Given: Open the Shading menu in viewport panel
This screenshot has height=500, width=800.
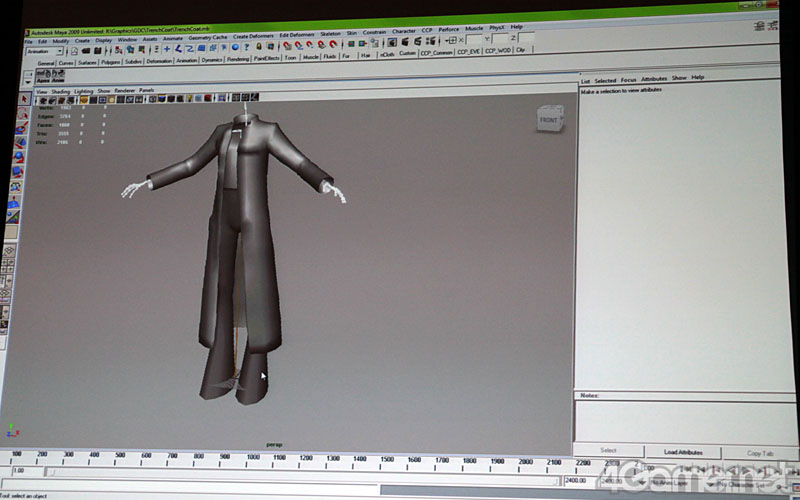Looking at the screenshot, I should (60, 91).
